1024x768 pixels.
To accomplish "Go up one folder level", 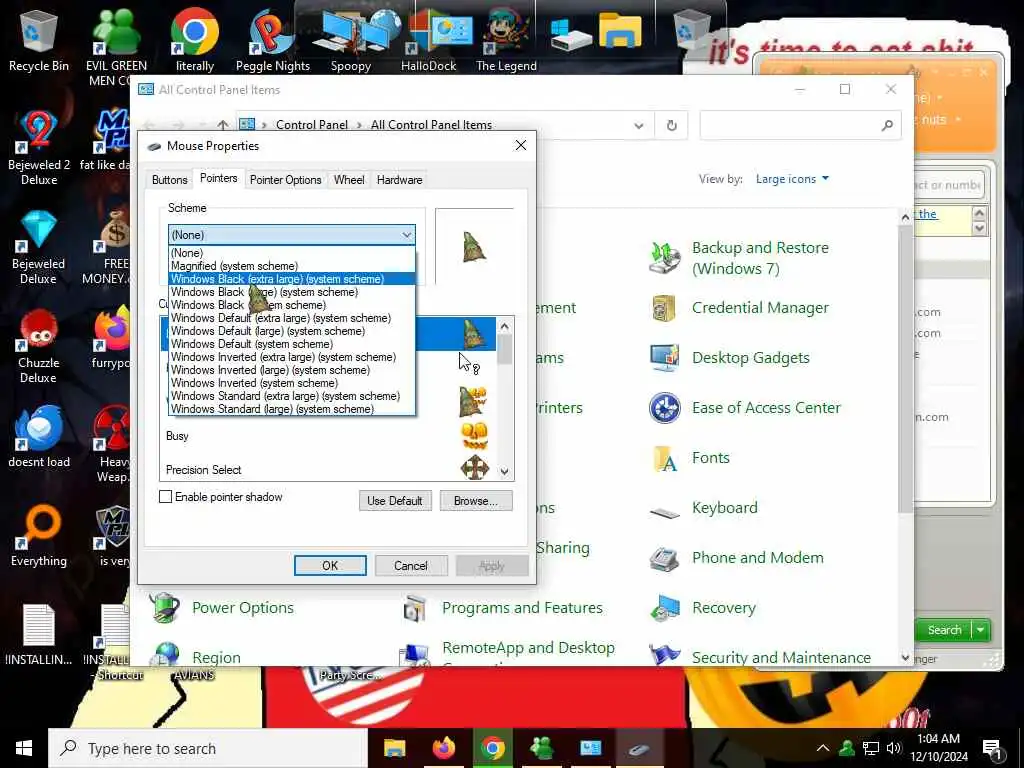I will pyautogui.click(x=223, y=125).
